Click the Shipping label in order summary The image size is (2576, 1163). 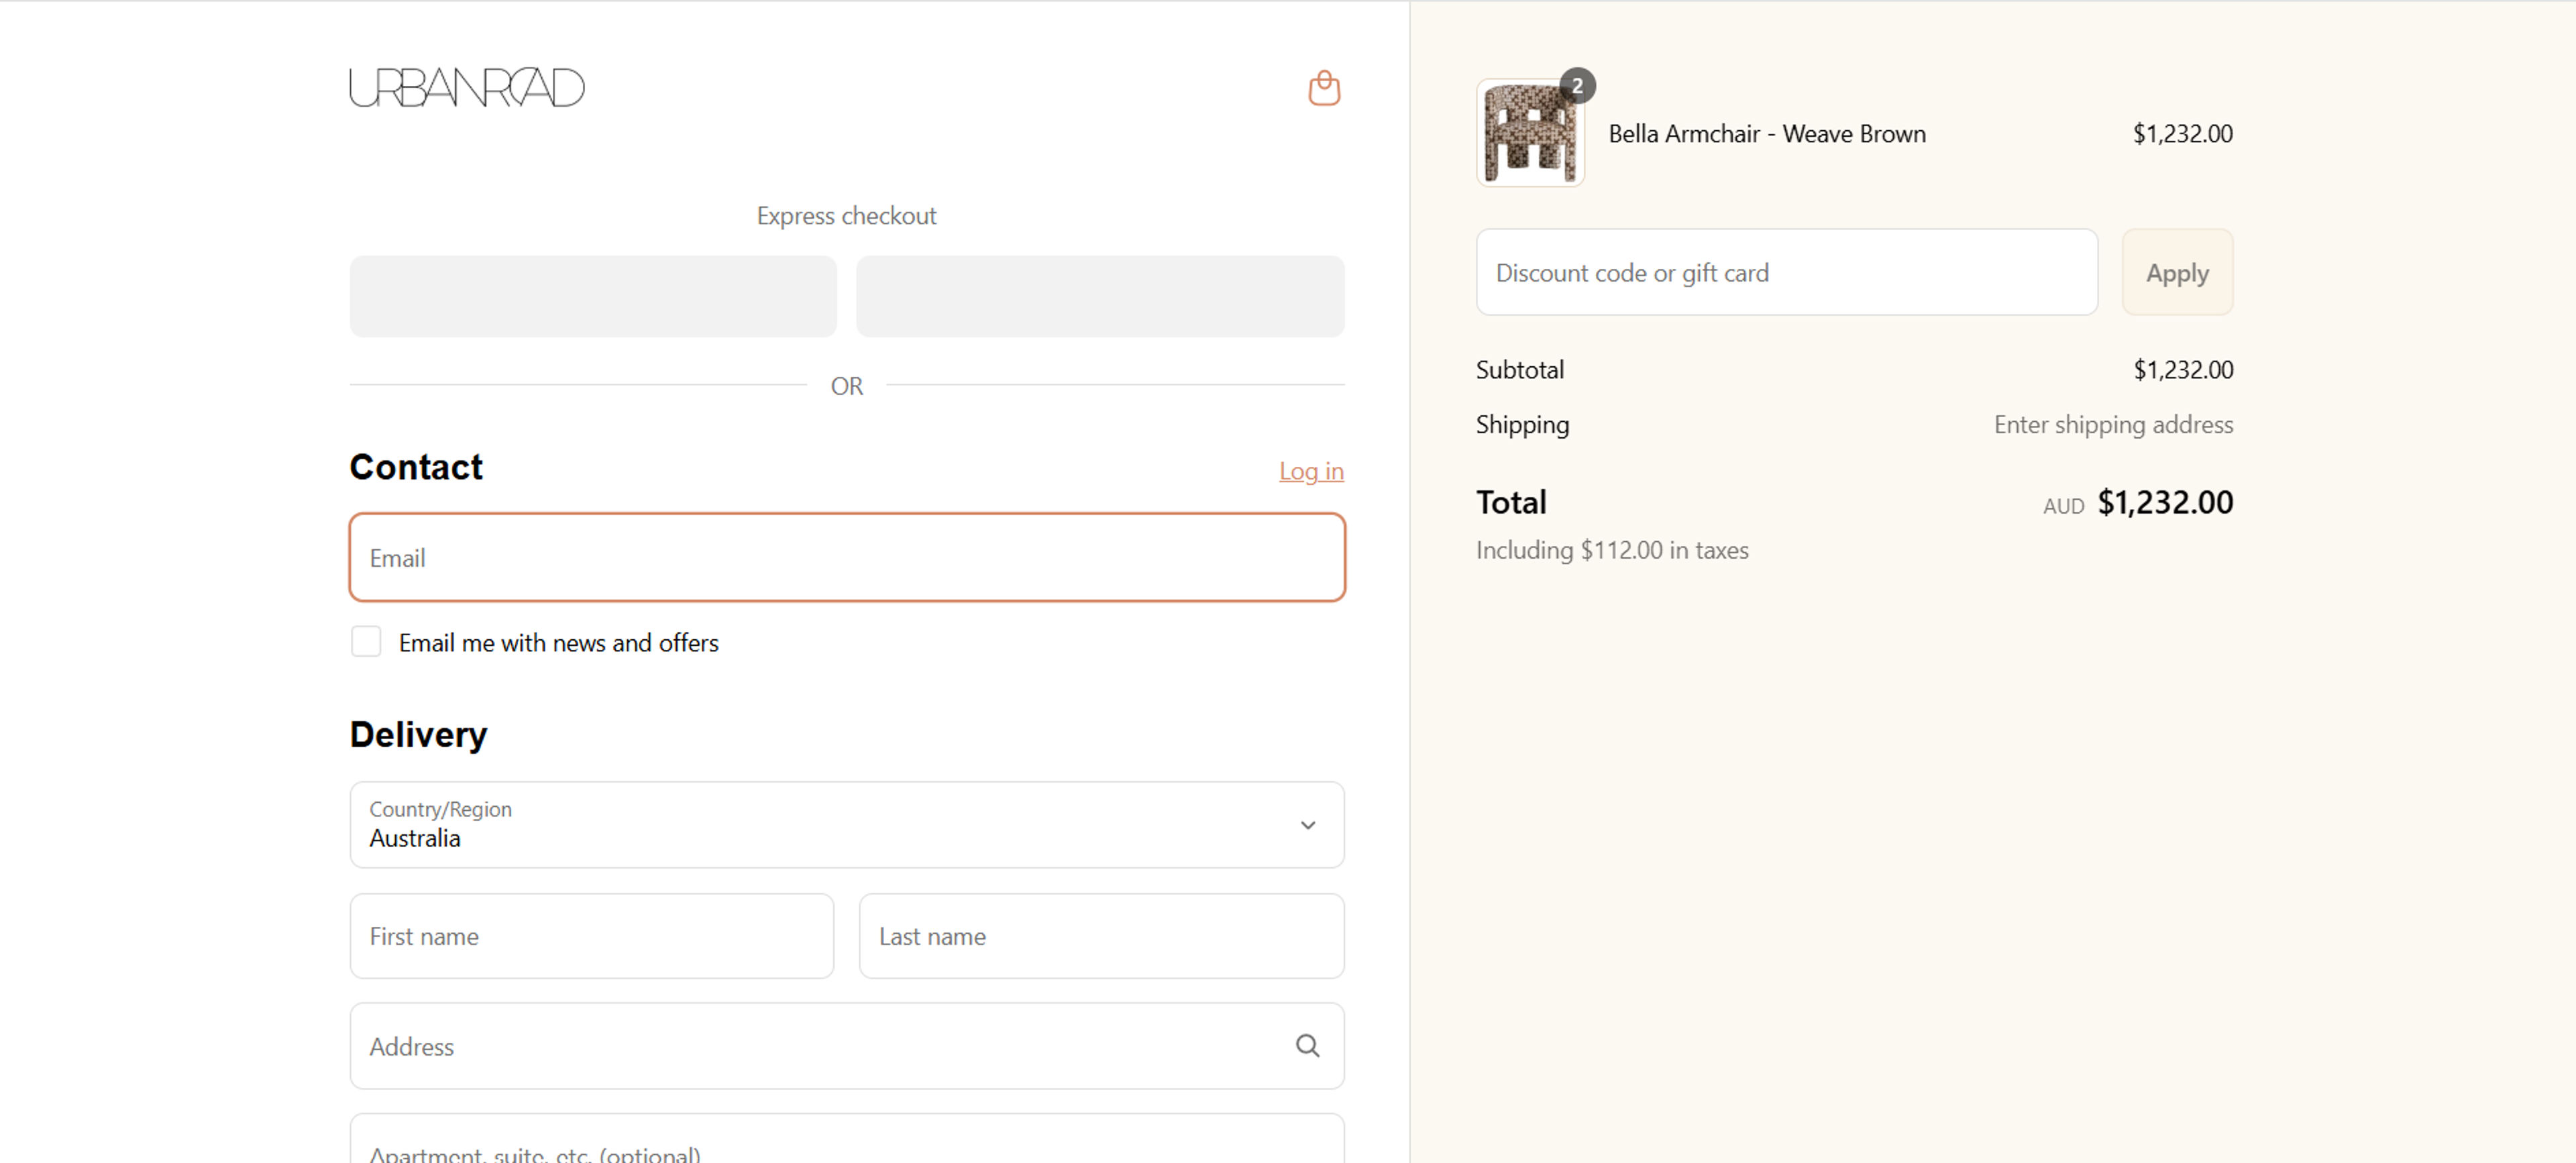tap(1522, 424)
